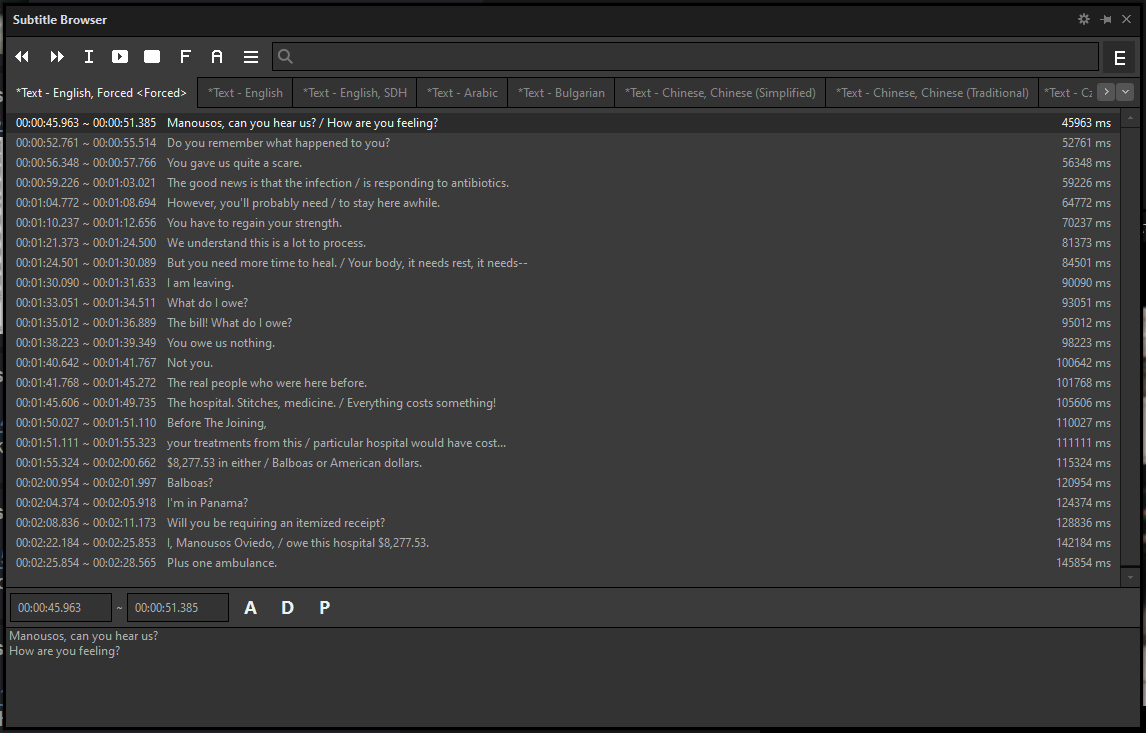This screenshot has height=733, width=1146.
Task: Switch to the Text - Bulgarian tab
Action: [x=561, y=93]
